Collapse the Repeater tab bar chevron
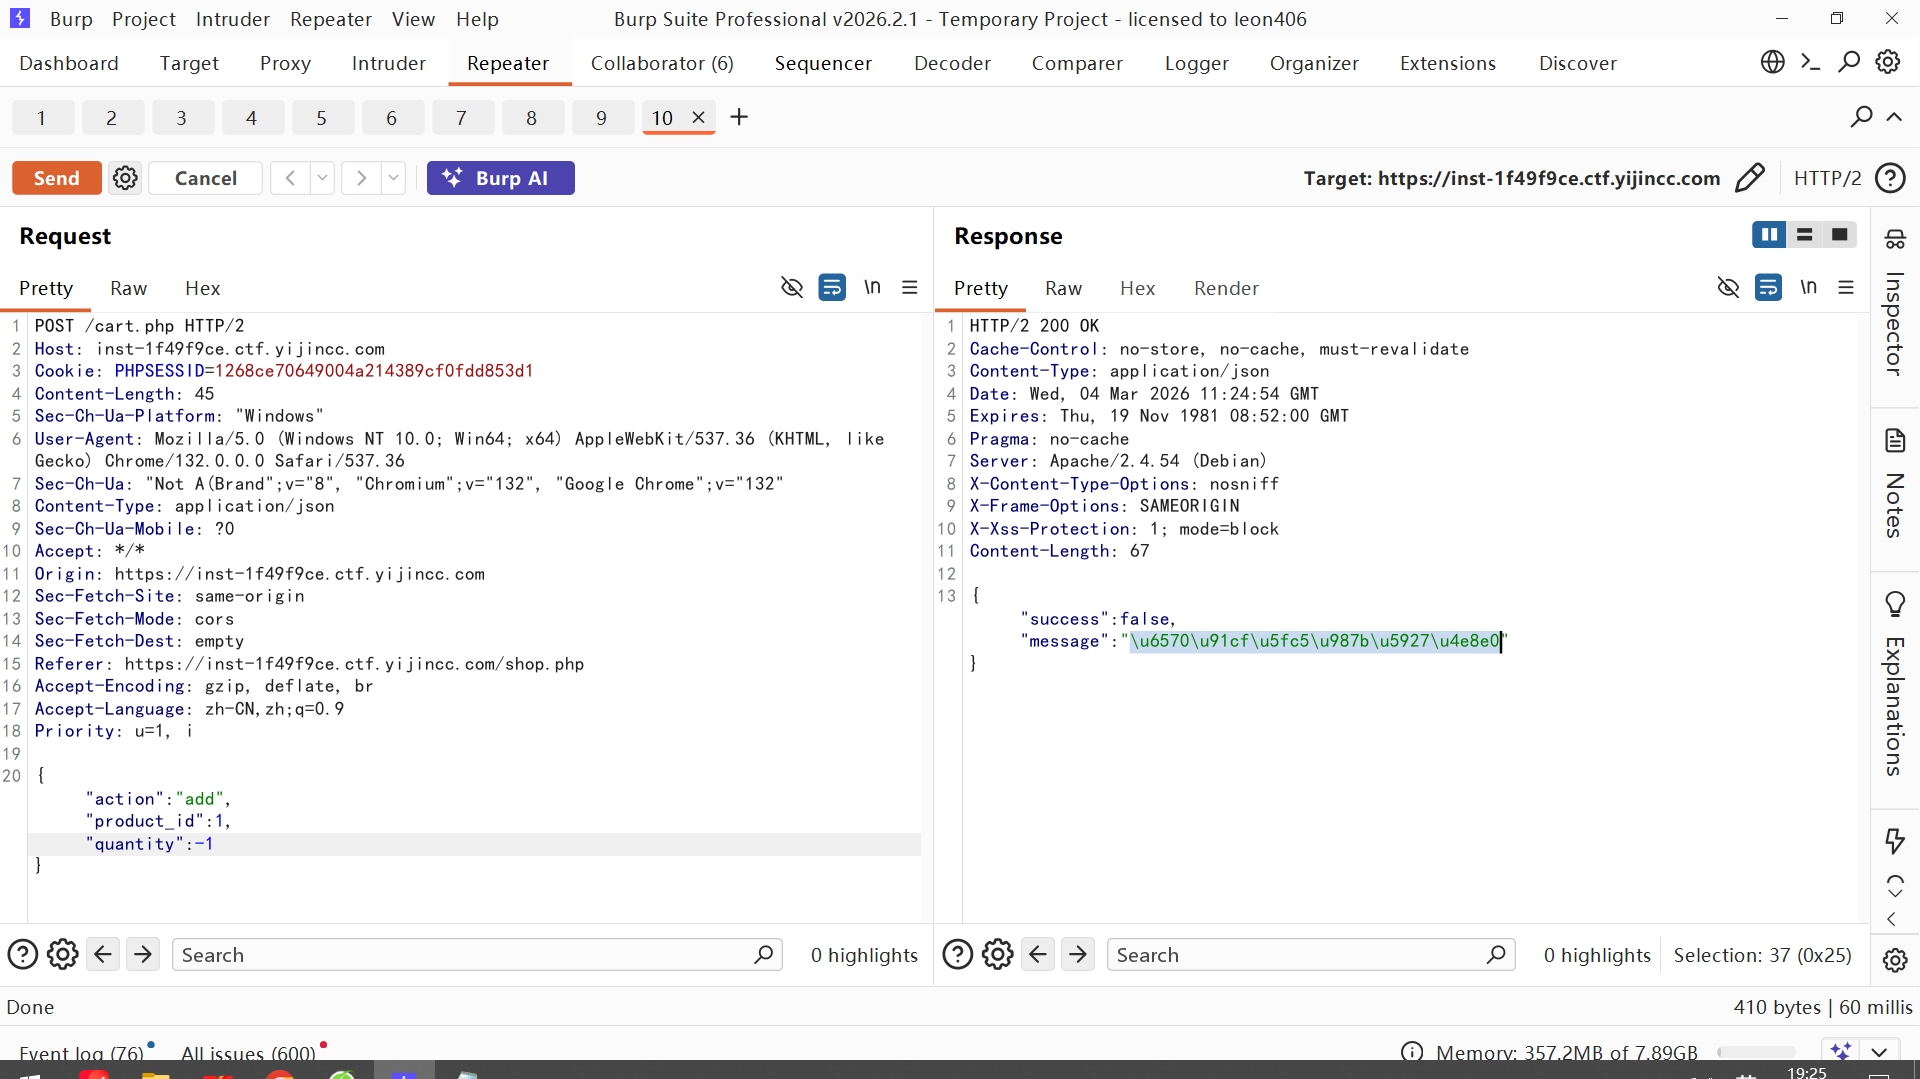Image resolution: width=1920 pixels, height=1079 pixels. coord(1894,117)
